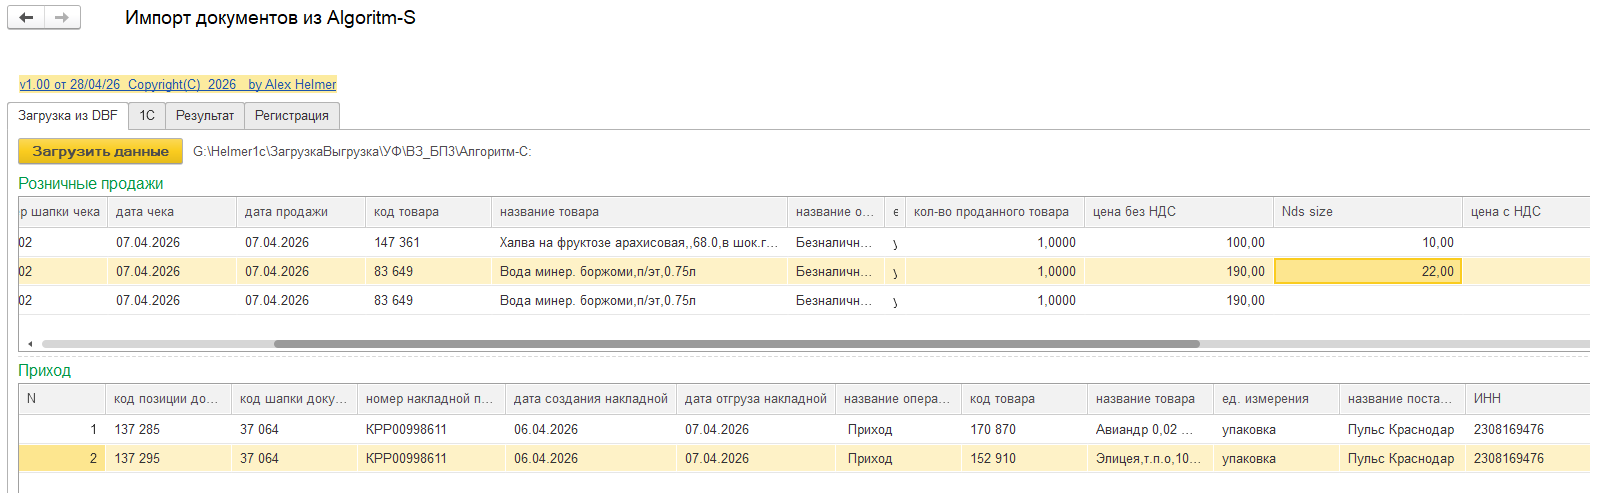This screenshot has height=493, width=1599.
Task: Click the цена без НДС column header
Action: [1134, 212]
